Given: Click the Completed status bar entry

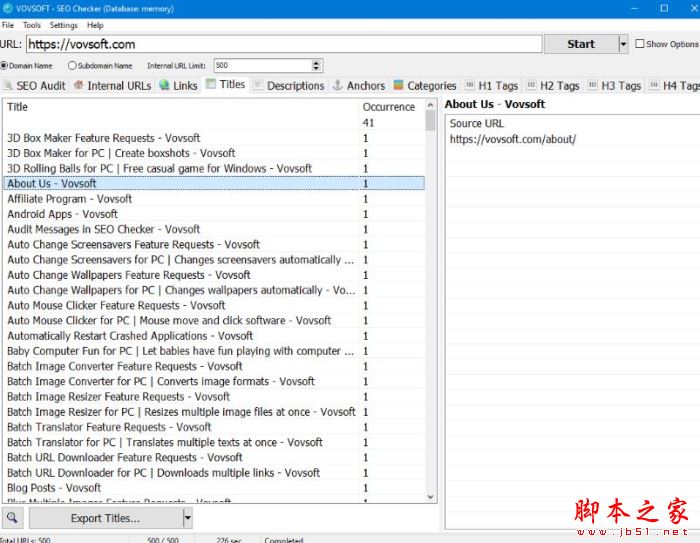Looking at the screenshot, I should (283, 539).
